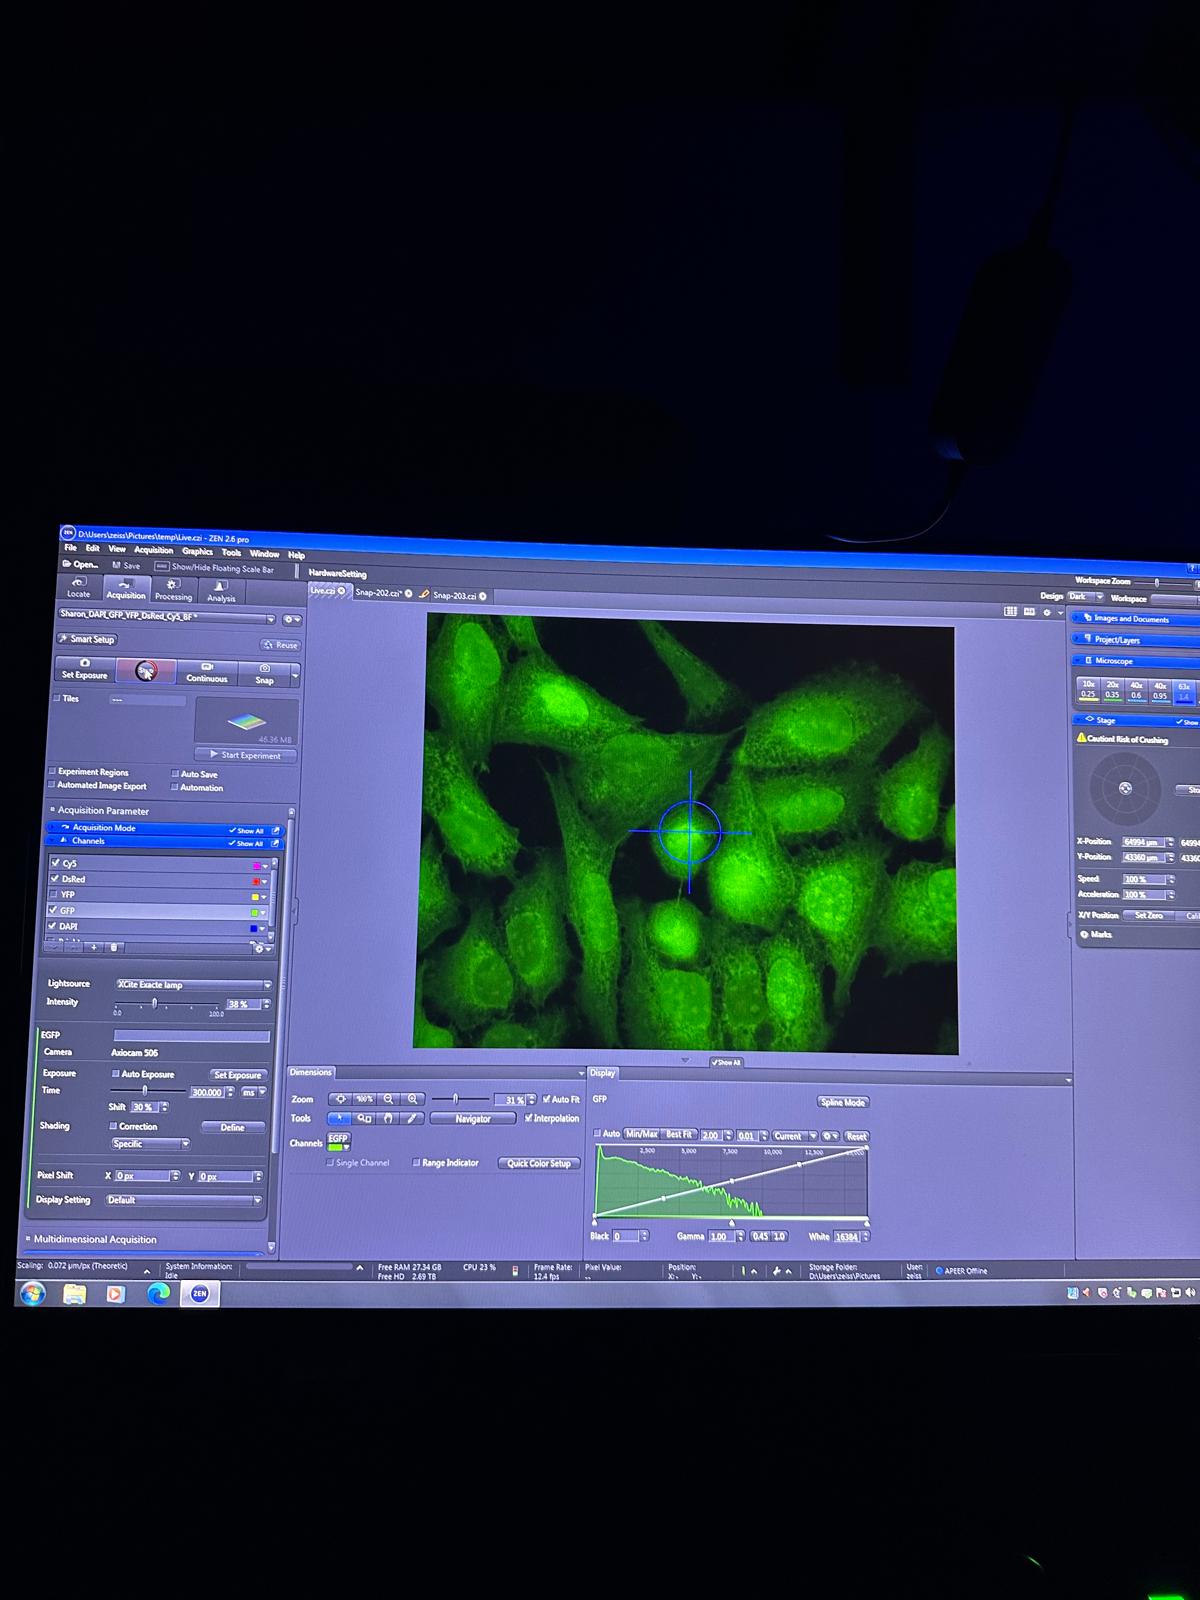Expand the Multidimensional Acquisition section
Viewport: 1200px width, 1600px height.
(x=95, y=1239)
